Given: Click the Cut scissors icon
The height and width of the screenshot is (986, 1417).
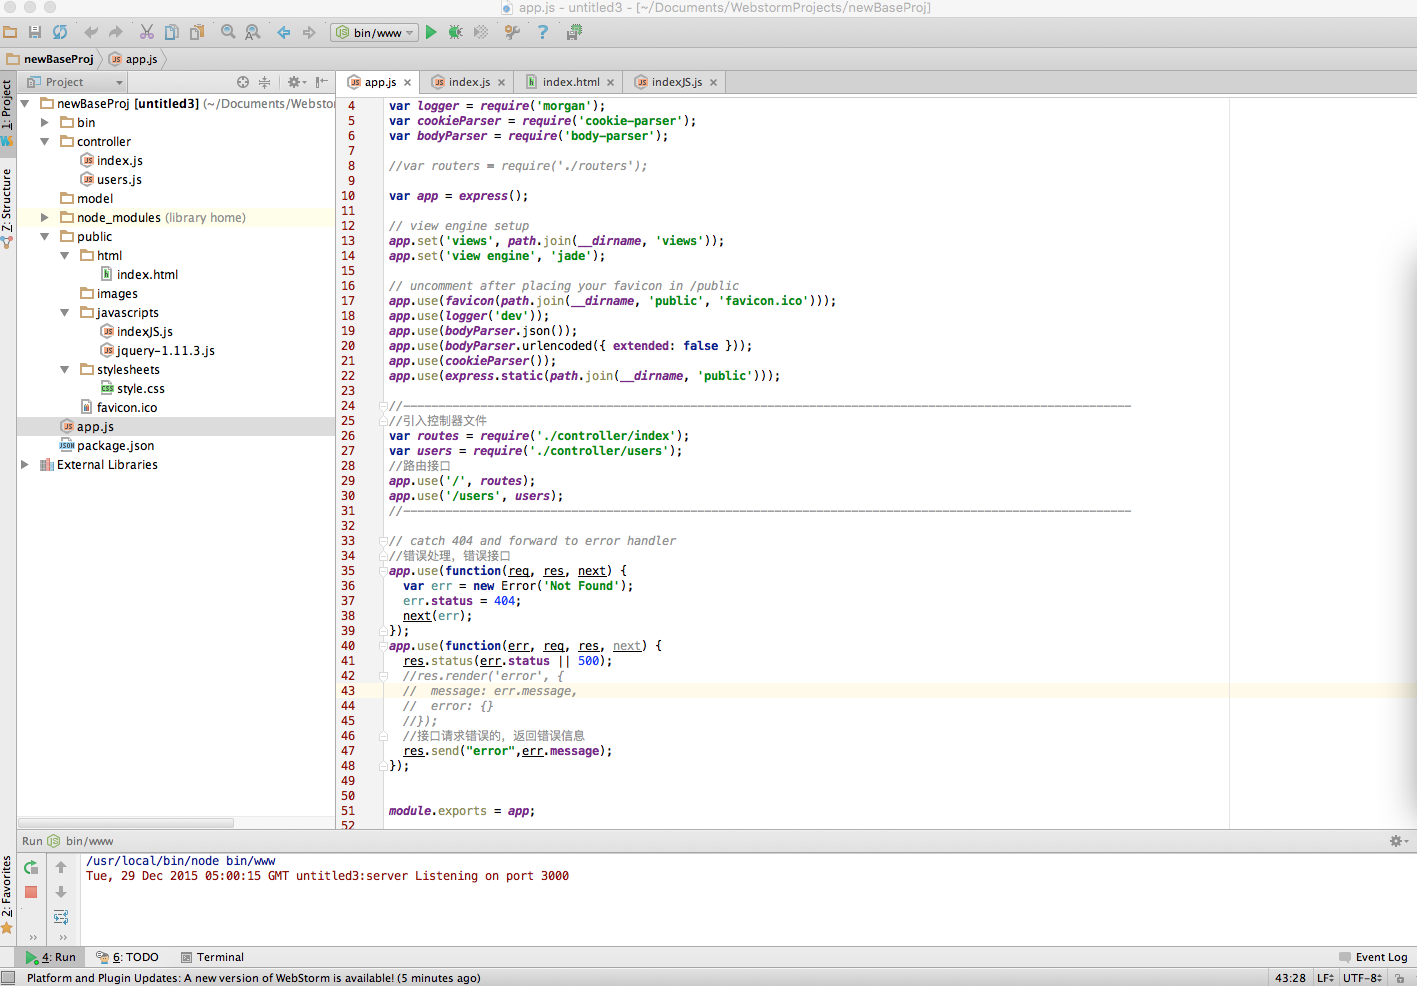Looking at the screenshot, I should coord(147,32).
